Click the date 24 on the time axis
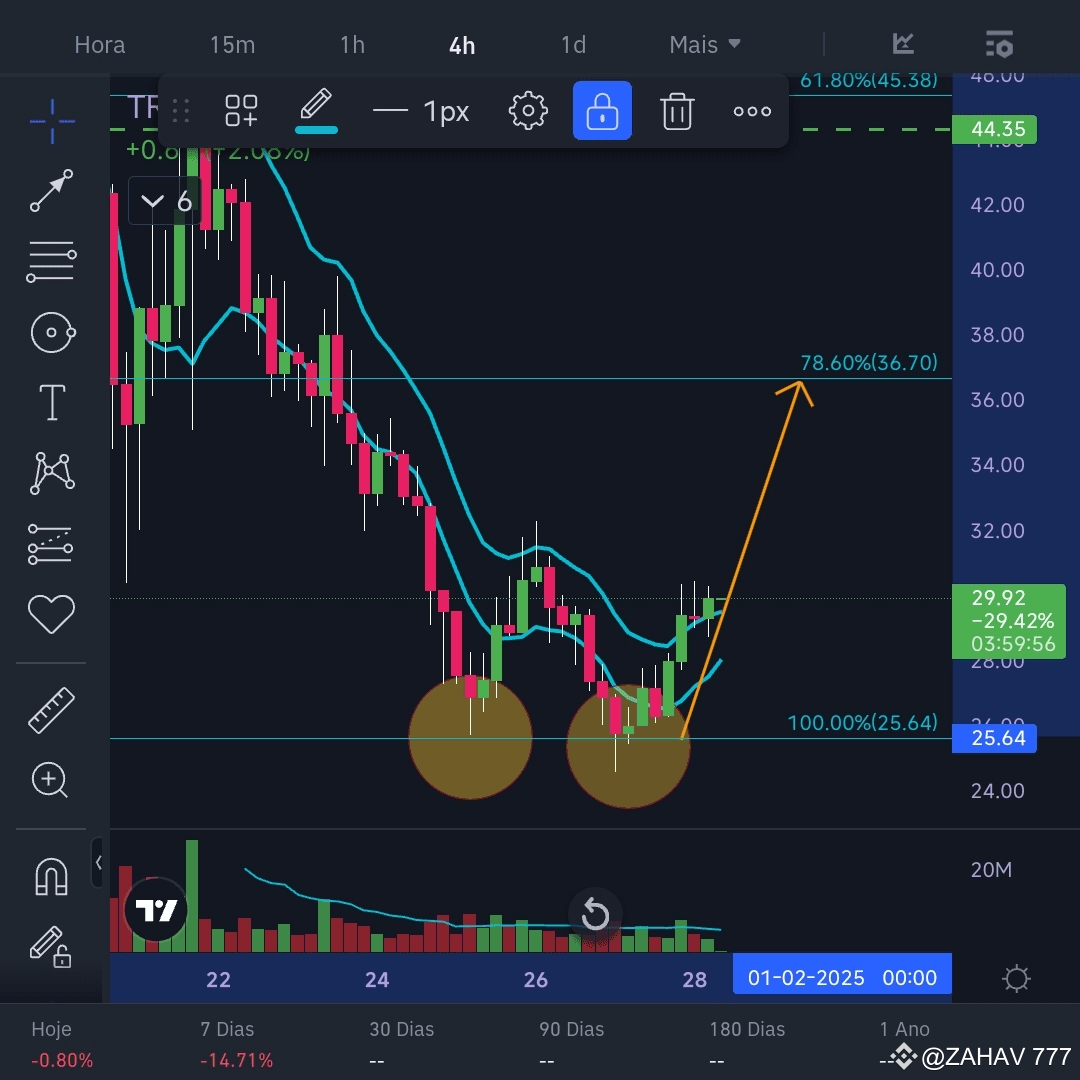Viewport: 1080px width, 1080px height. pyautogui.click(x=377, y=979)
